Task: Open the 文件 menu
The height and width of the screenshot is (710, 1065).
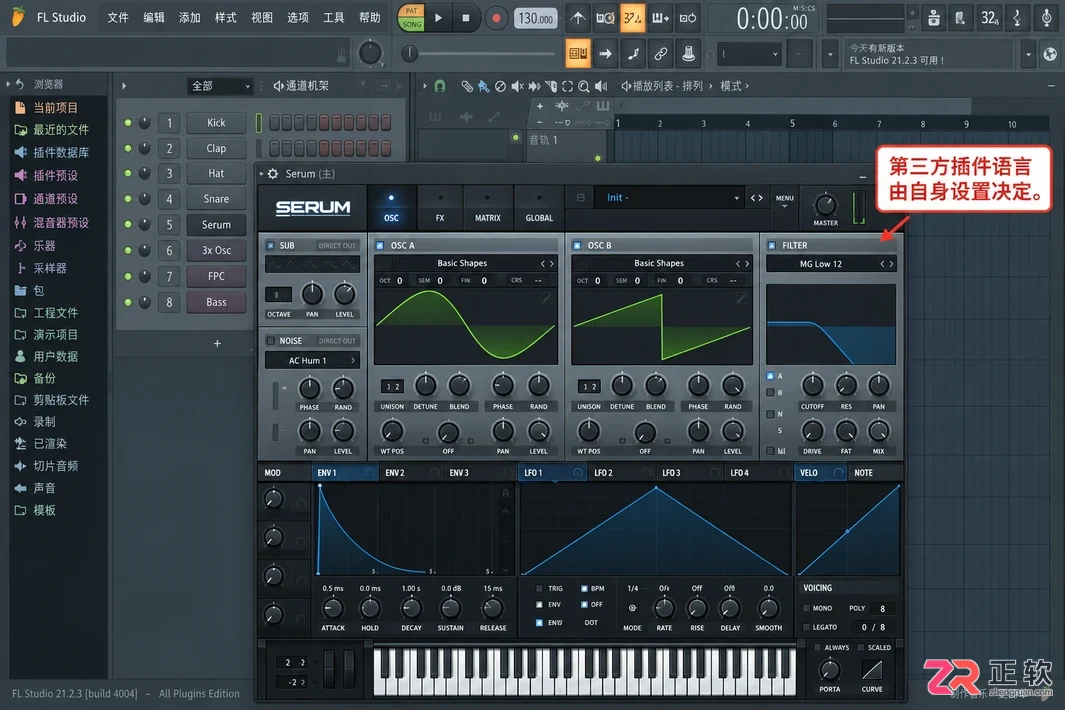Action: pyautogui.click(x=118, y=18)
